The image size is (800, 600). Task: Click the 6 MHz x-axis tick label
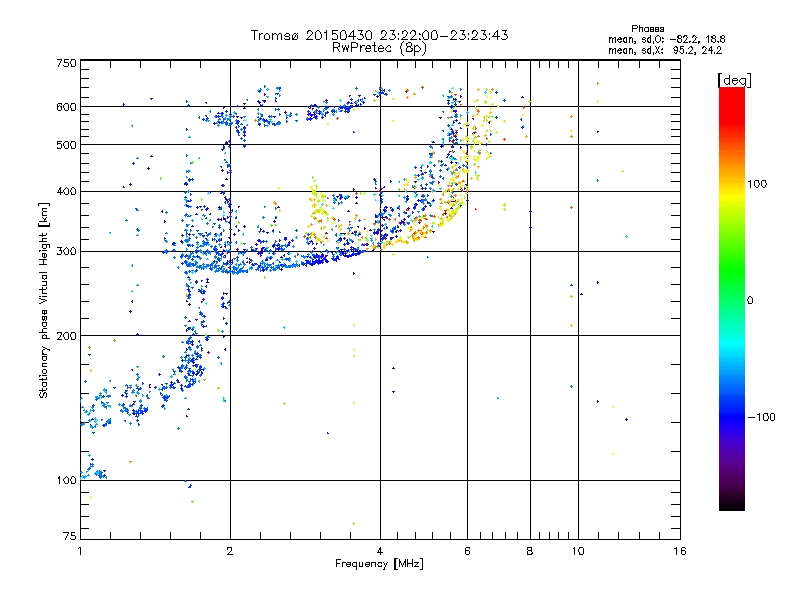467,551
